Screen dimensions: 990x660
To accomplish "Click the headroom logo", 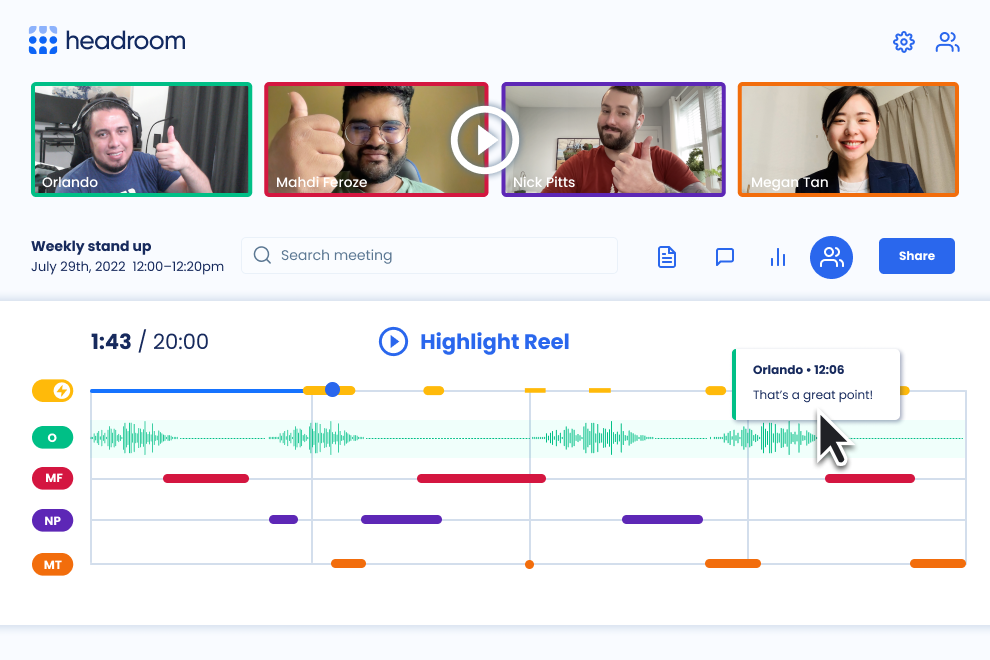I will [107, 40].
